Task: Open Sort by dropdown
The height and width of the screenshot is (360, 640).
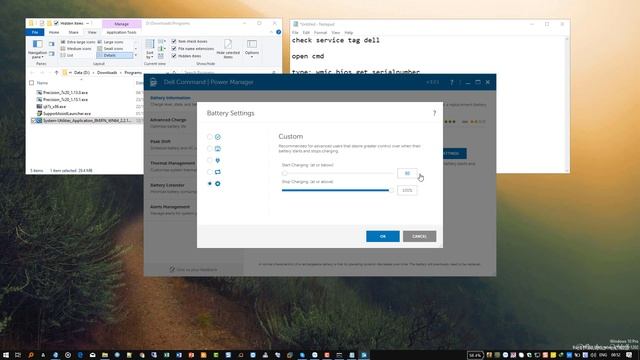Action: click(150, 49)
